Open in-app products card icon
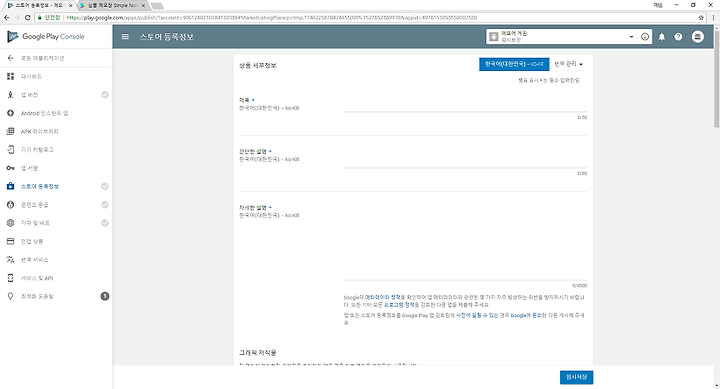 [11, 241]
